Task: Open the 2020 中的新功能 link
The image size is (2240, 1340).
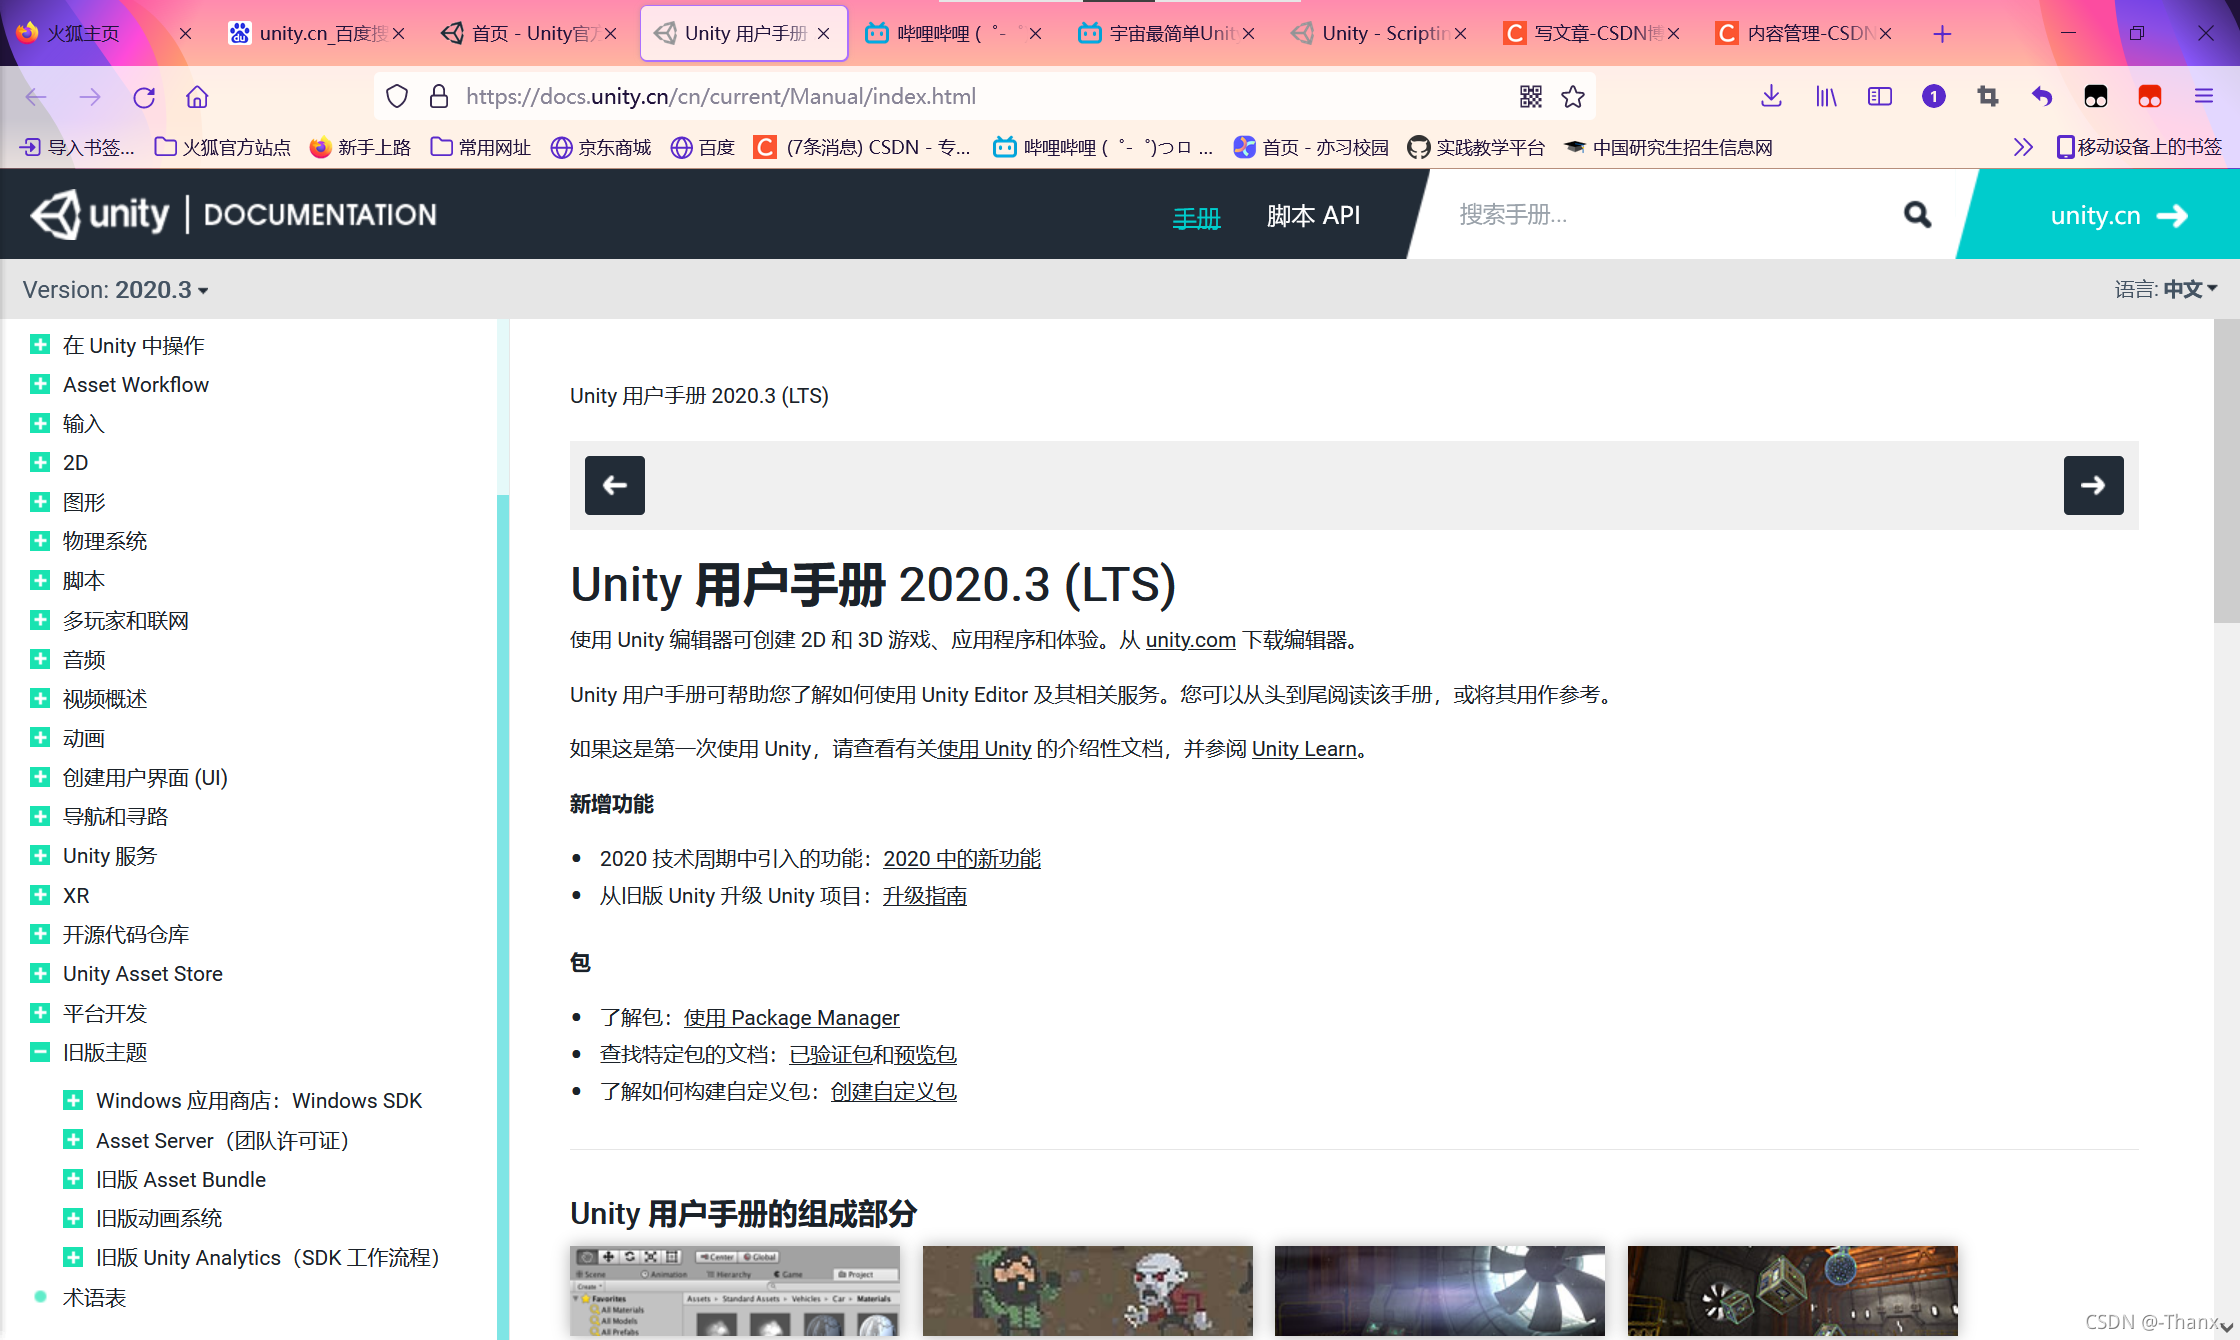Action: click(x=962, y=859)
